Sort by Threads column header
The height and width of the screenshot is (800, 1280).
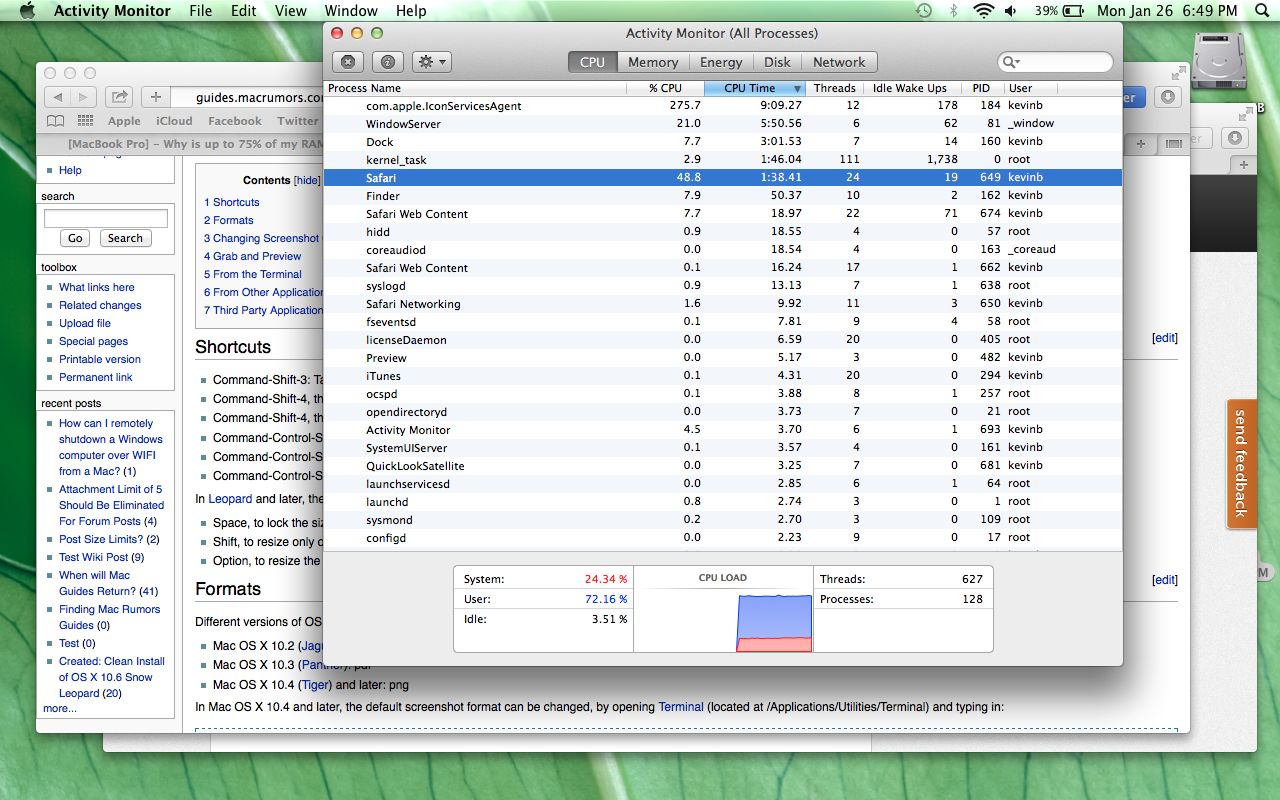point(834,88)
